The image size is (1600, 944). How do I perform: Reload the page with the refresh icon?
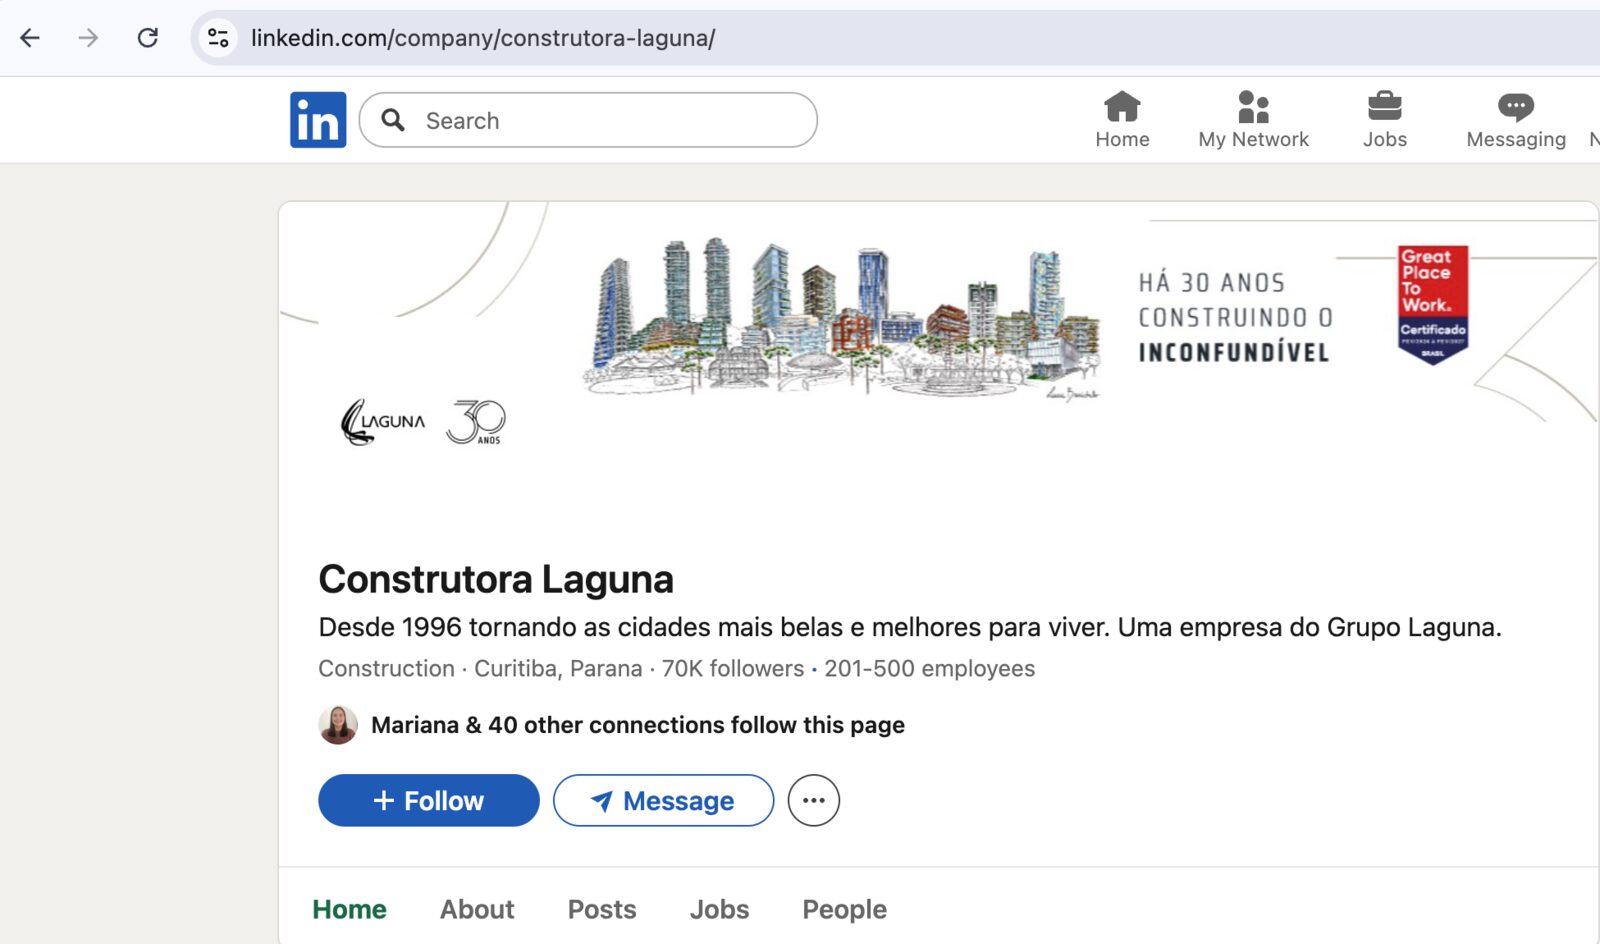coord(148,38)
